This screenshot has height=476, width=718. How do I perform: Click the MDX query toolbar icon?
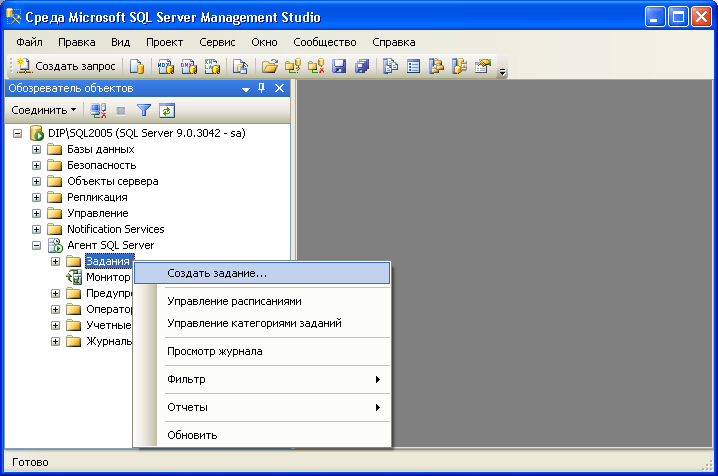(x=165, y=67)
